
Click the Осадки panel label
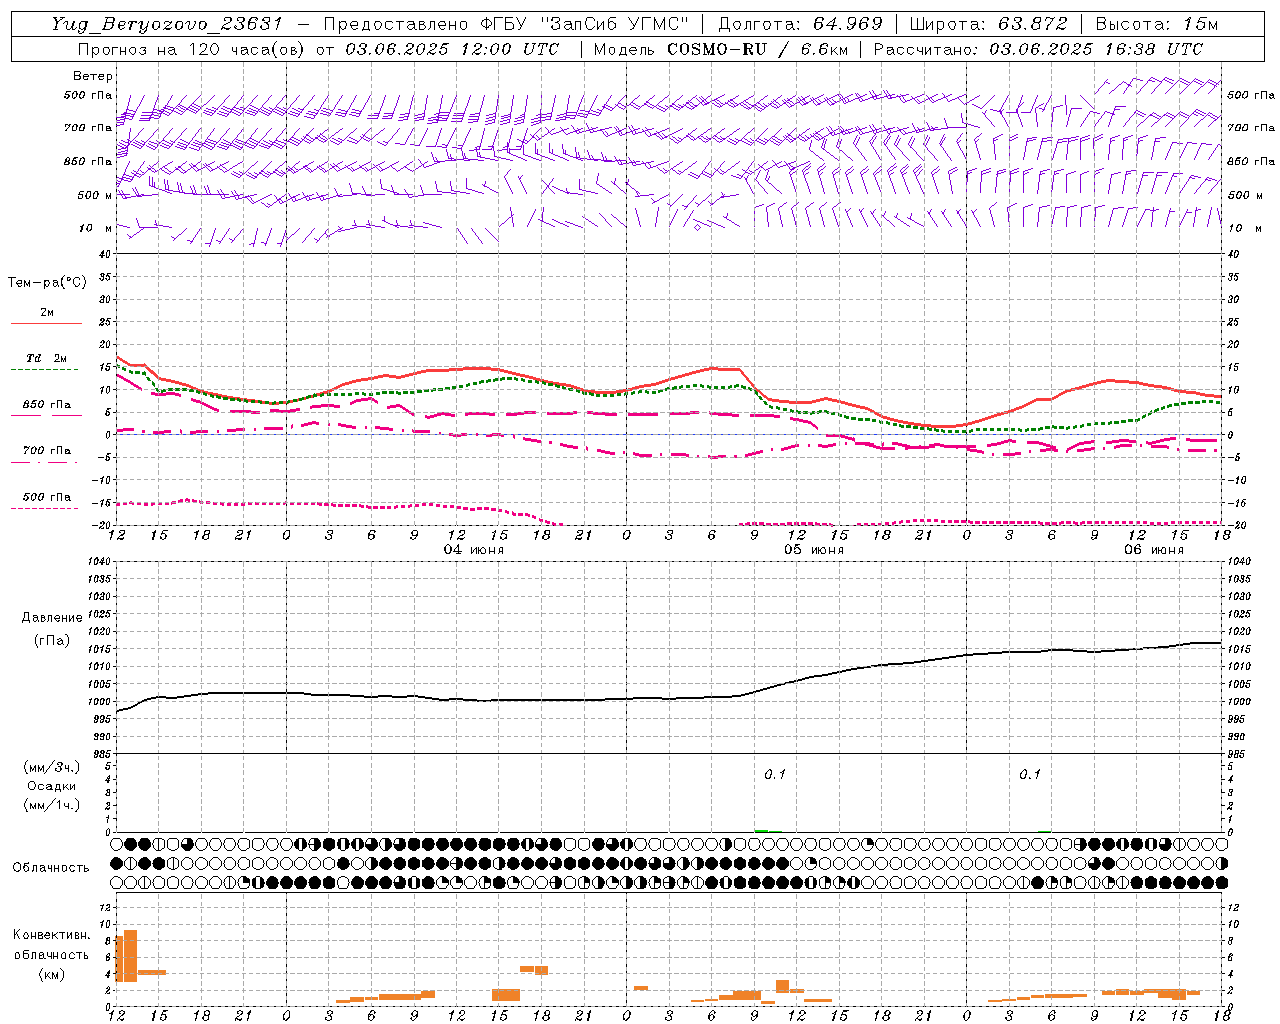click(x=52, y=786)
